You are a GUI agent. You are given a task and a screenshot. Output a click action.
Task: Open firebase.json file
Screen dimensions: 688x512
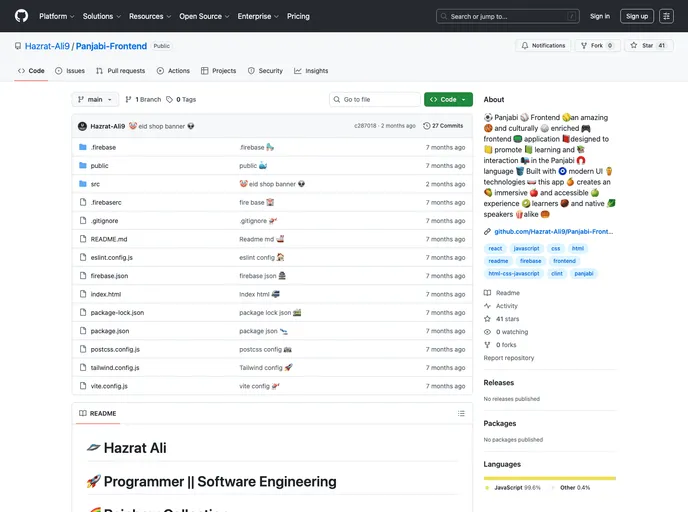coord(109,276)
